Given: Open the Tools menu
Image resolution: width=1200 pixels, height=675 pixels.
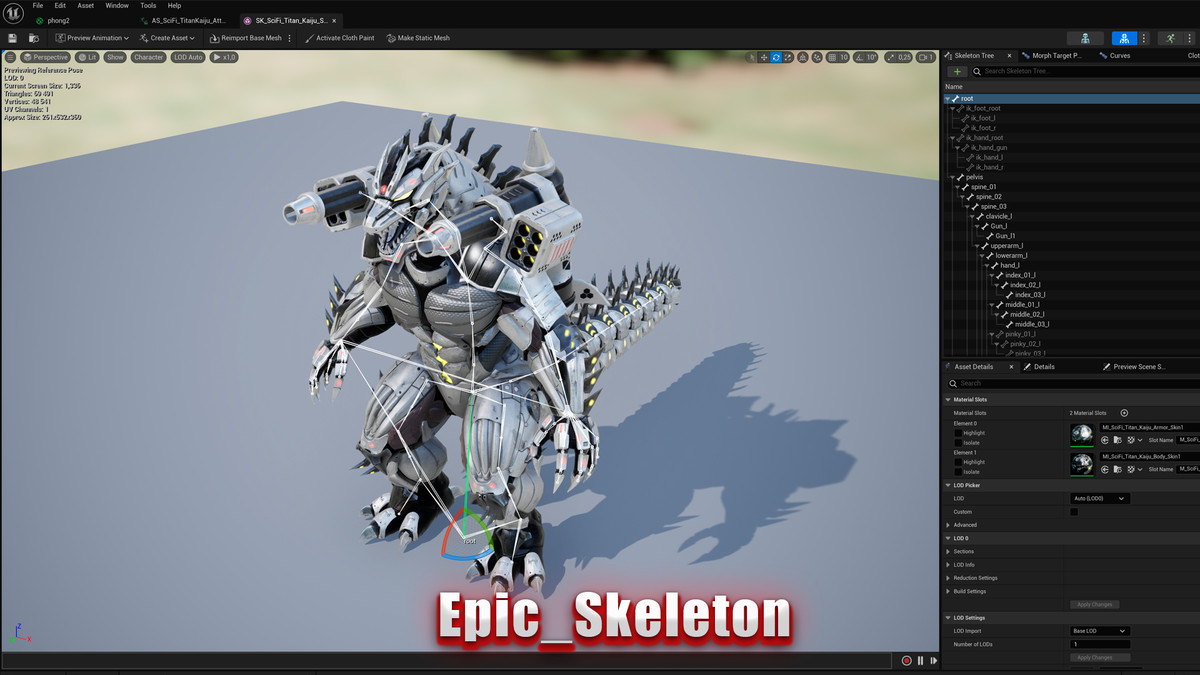Looking at the screenshot, I should point(148,5).
